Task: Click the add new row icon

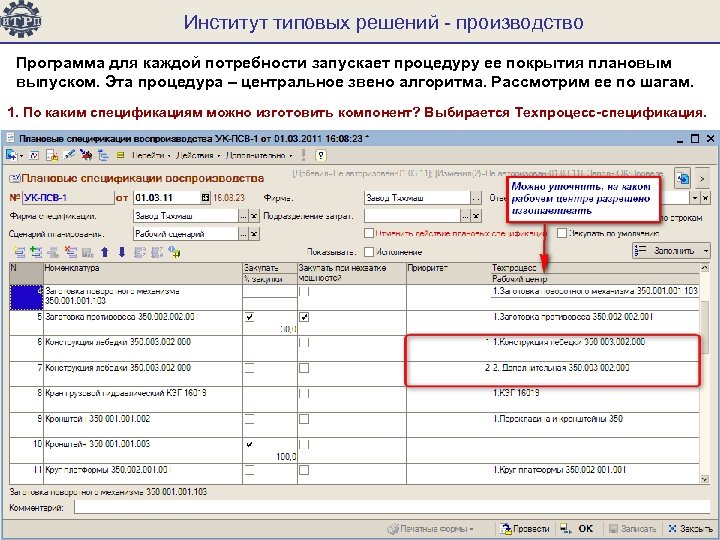Action: [19, 252]
